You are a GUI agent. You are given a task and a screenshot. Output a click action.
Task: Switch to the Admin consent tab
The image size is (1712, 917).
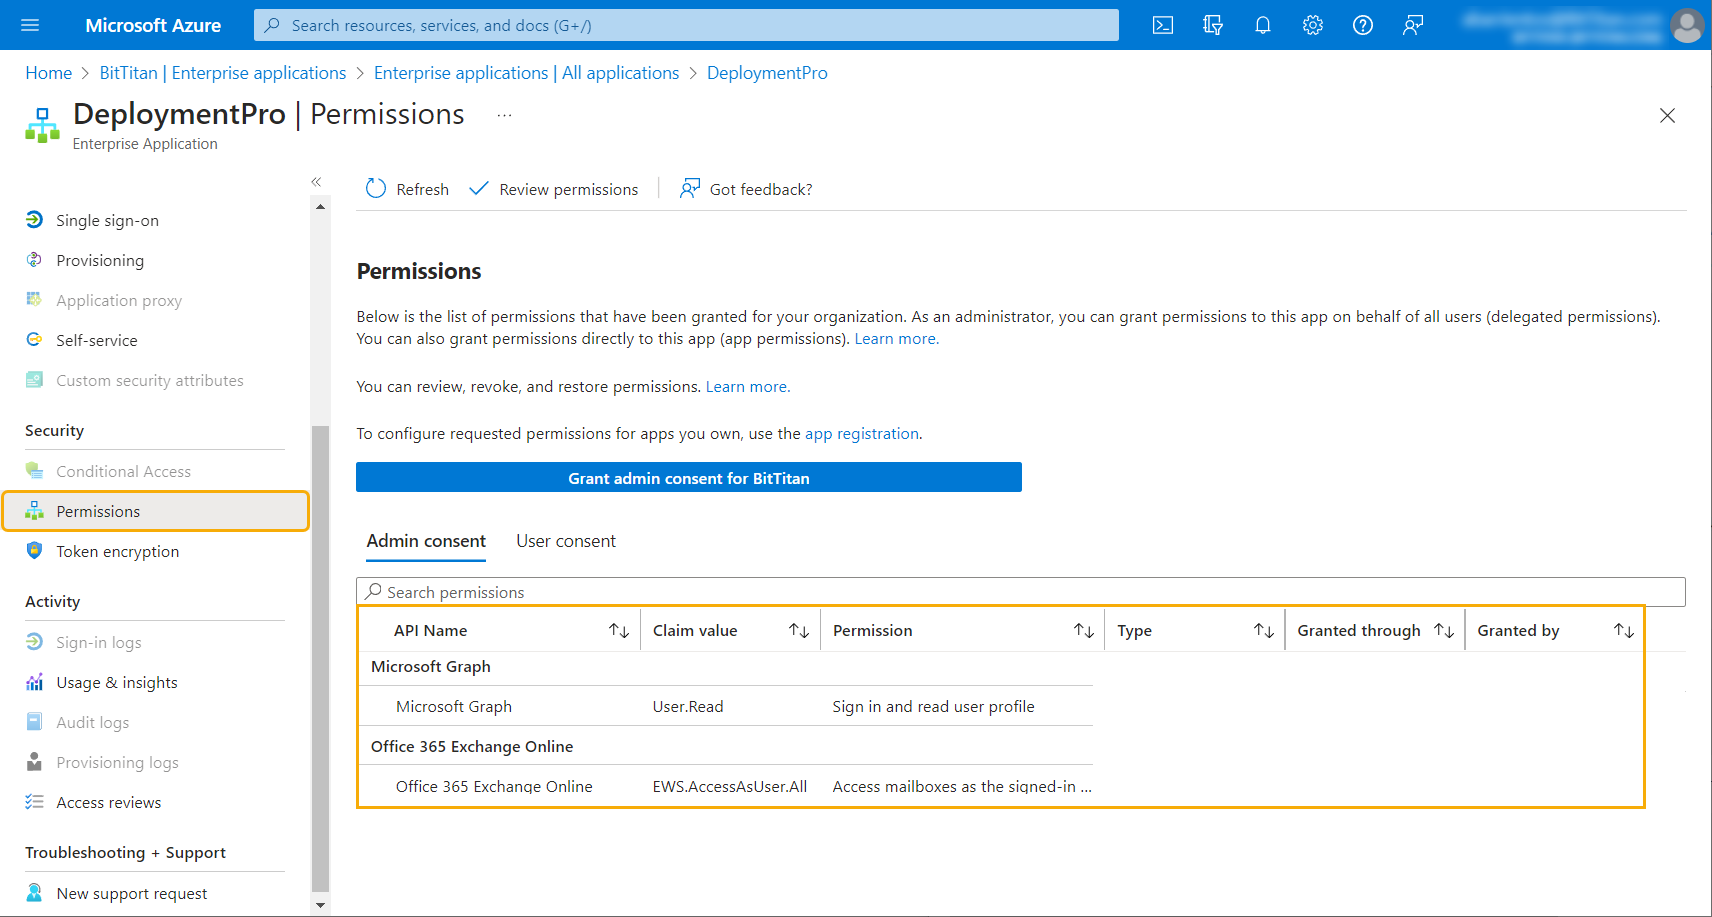pos(426,541)
